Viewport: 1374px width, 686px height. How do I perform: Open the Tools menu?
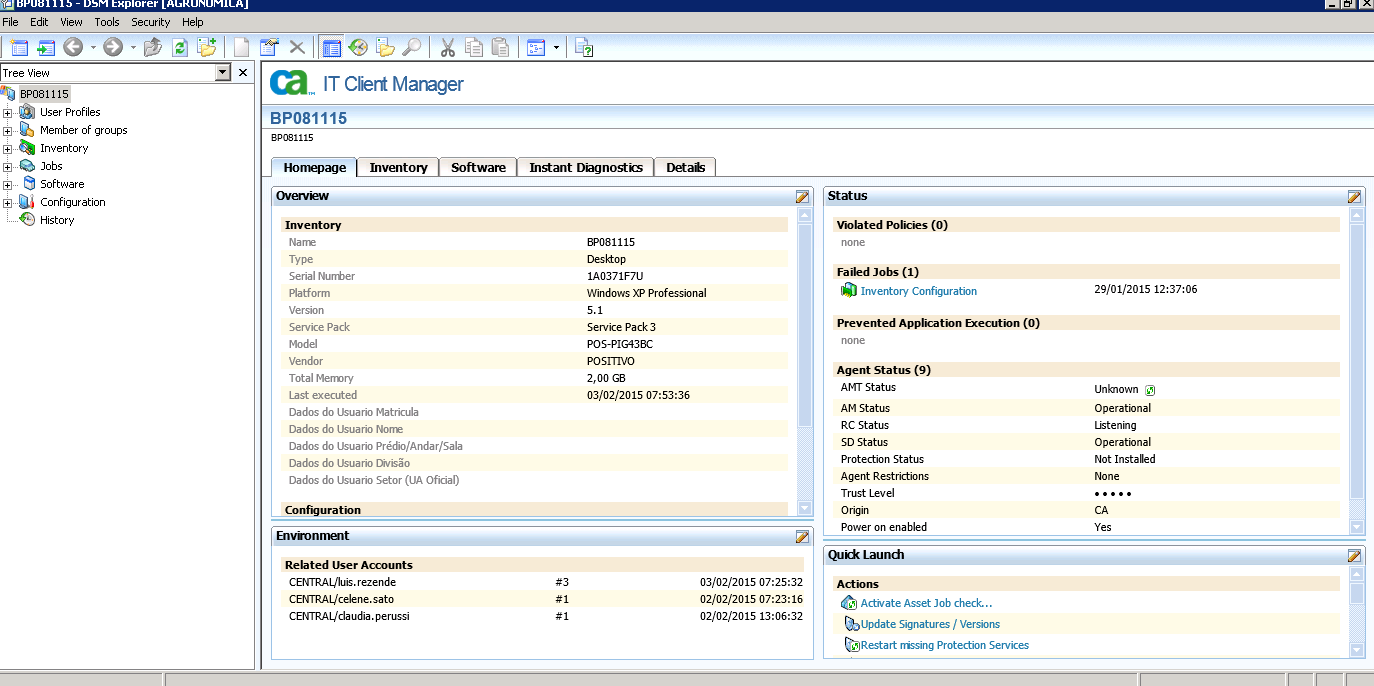click(x=106, y=21)
